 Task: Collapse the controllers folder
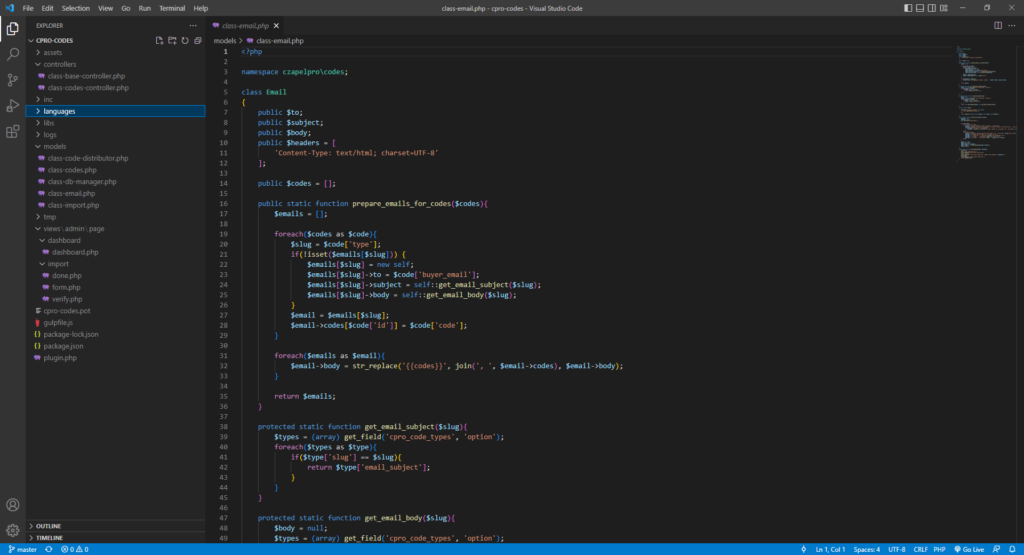[59, 64]
